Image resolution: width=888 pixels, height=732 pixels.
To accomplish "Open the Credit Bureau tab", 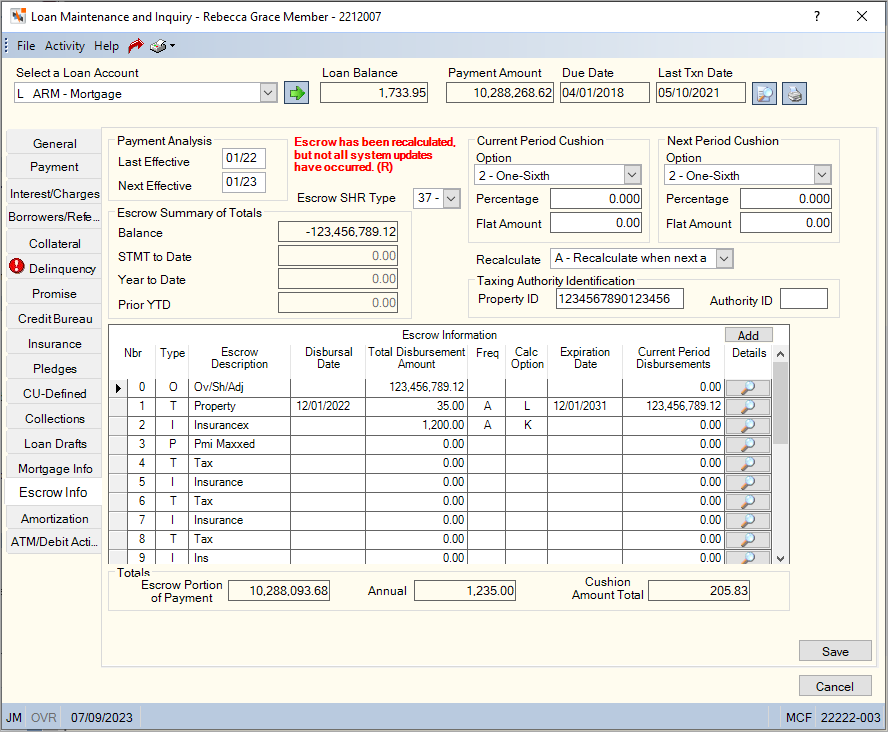I will click(x=54, y=319).
